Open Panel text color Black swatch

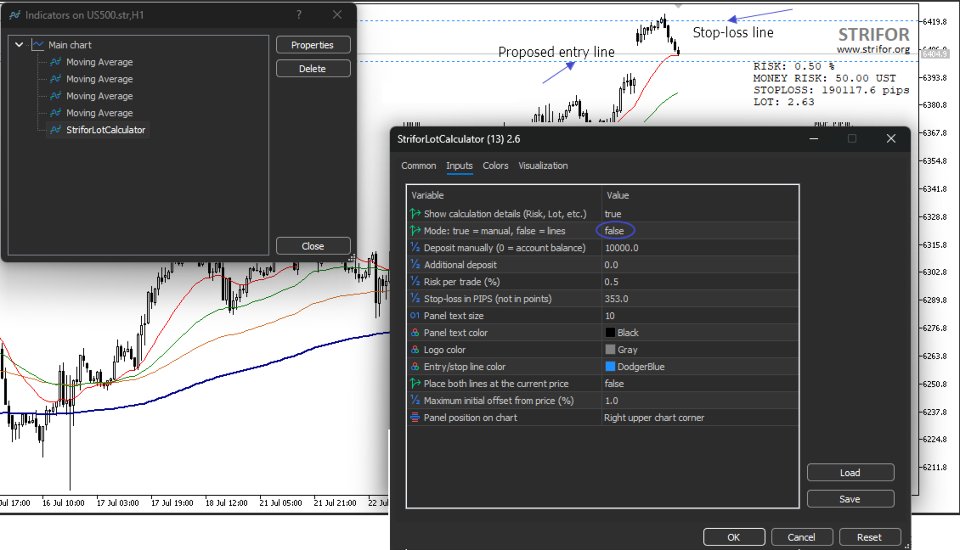click(x=610, y=333)
